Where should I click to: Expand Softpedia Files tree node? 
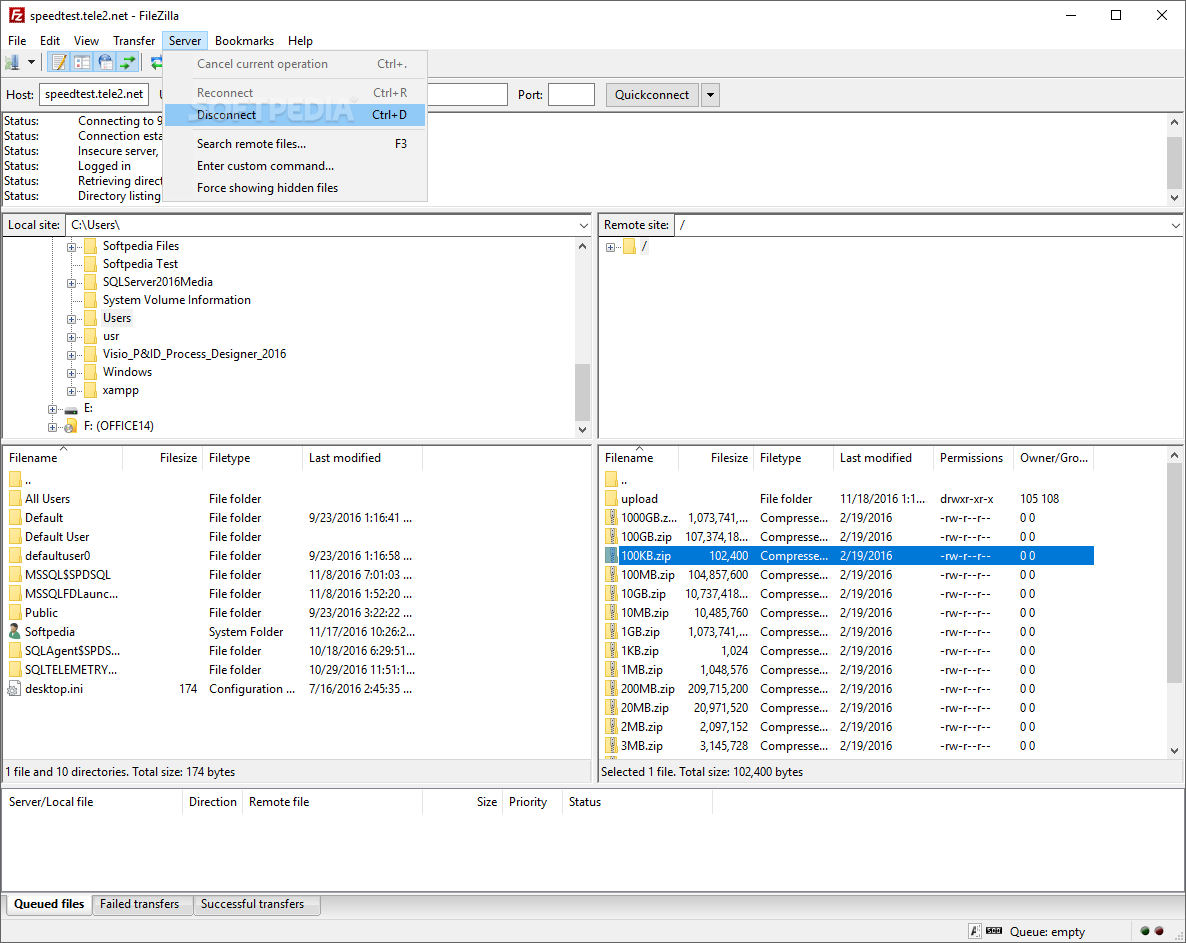71,247
